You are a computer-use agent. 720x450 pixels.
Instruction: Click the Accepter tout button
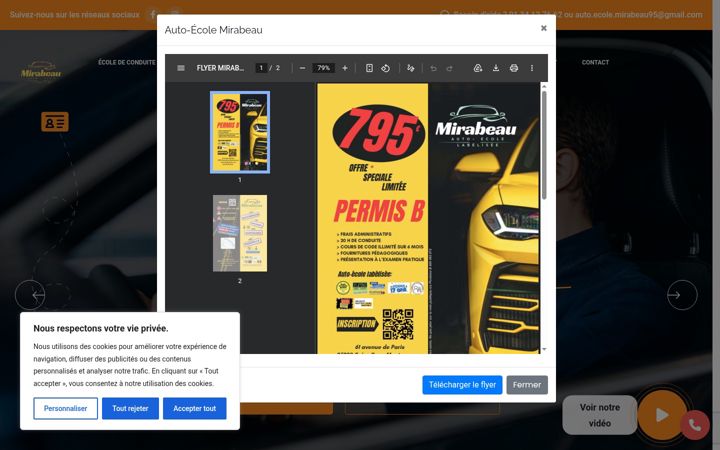point(195,408)
